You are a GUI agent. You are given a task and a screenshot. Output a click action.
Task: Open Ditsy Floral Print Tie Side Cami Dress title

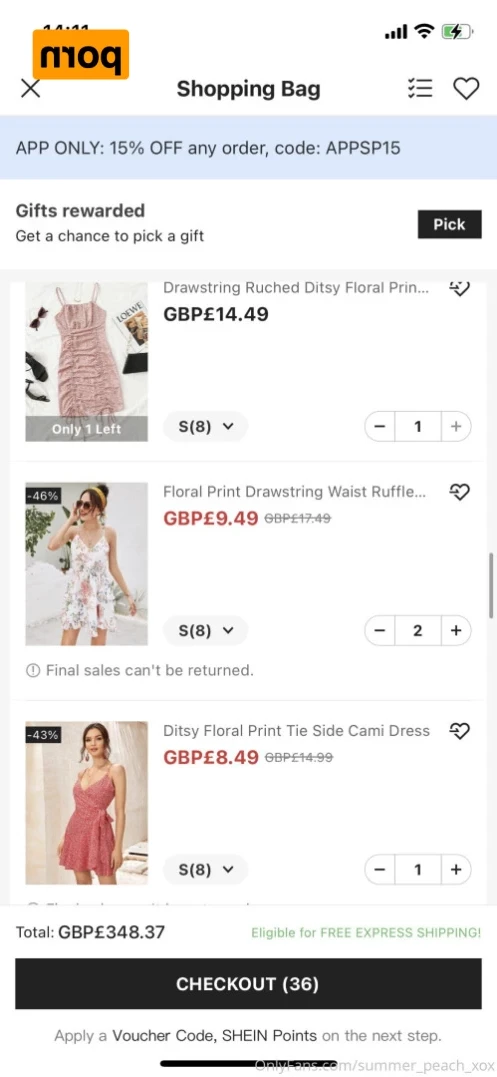pyautogui.click(x=297, y=731)
